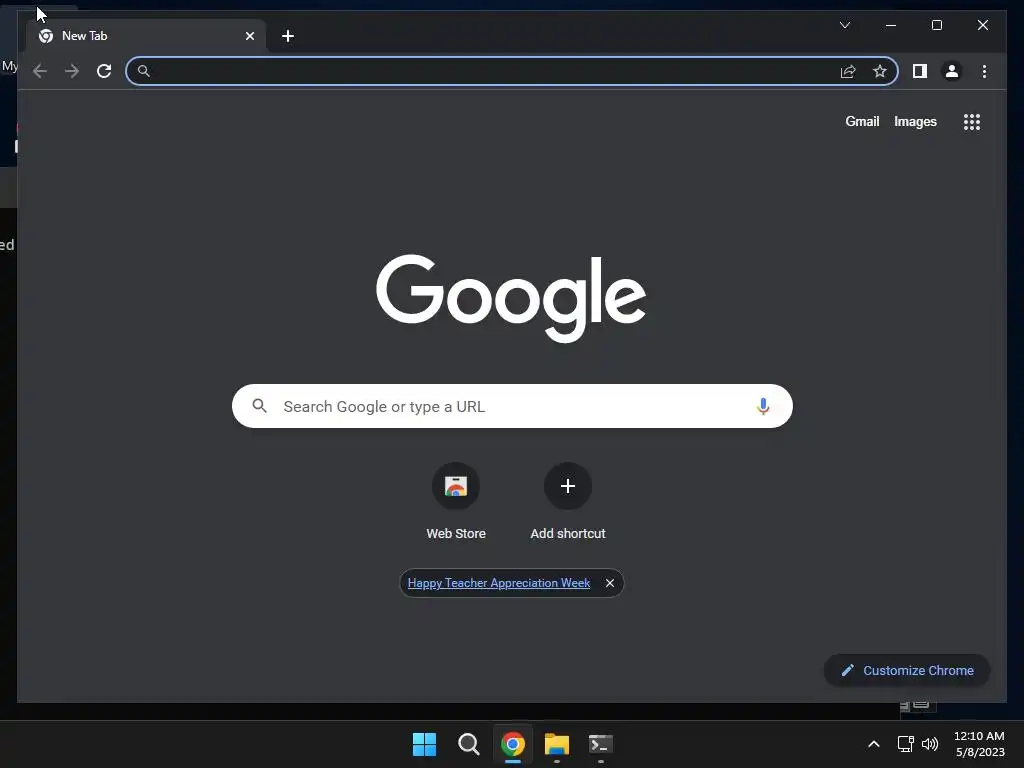Viewport: 1024px width, 768px height.
Task: Open Gmail link
Action: [862, 121]
